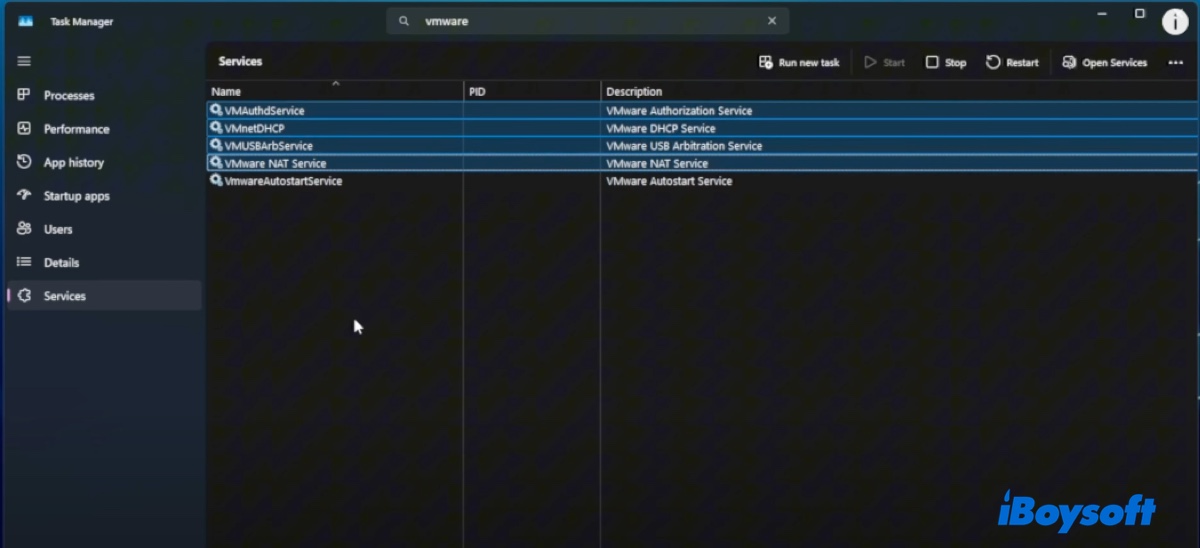The image size is (1200, 548).
Task: Clear the vmware search text
Action: tap(771, 21)
